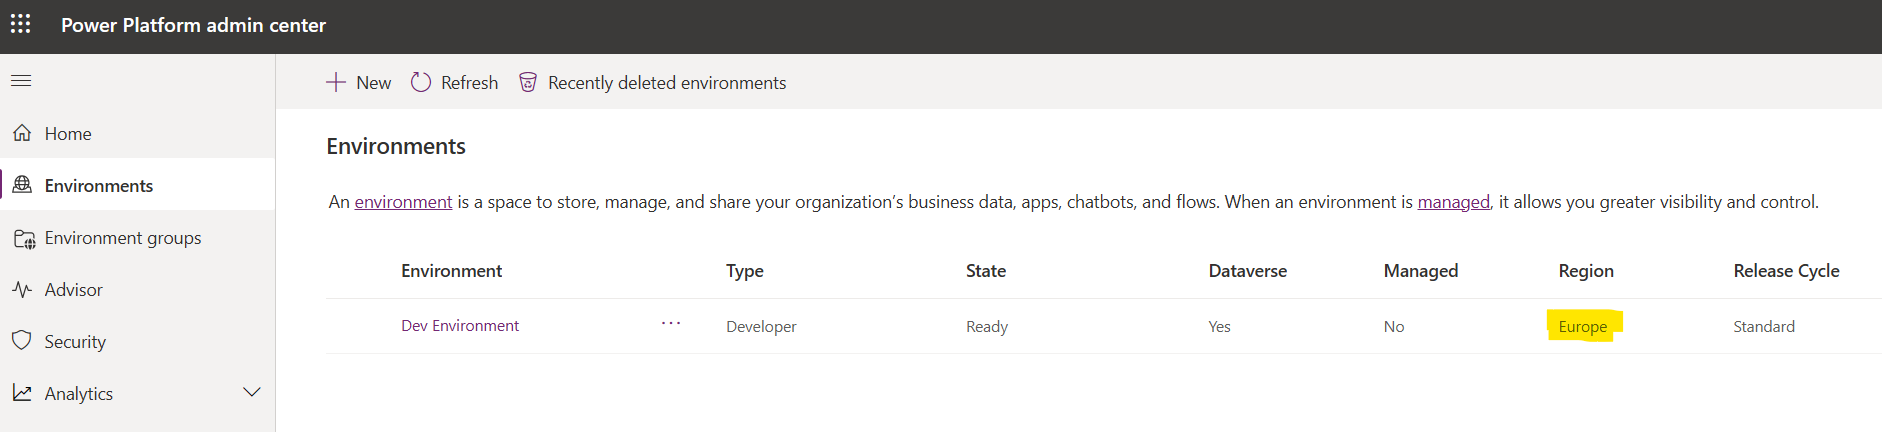Refresh the environments list
Viewport: 1882px width, 432px height.
(x=455, y=83)
